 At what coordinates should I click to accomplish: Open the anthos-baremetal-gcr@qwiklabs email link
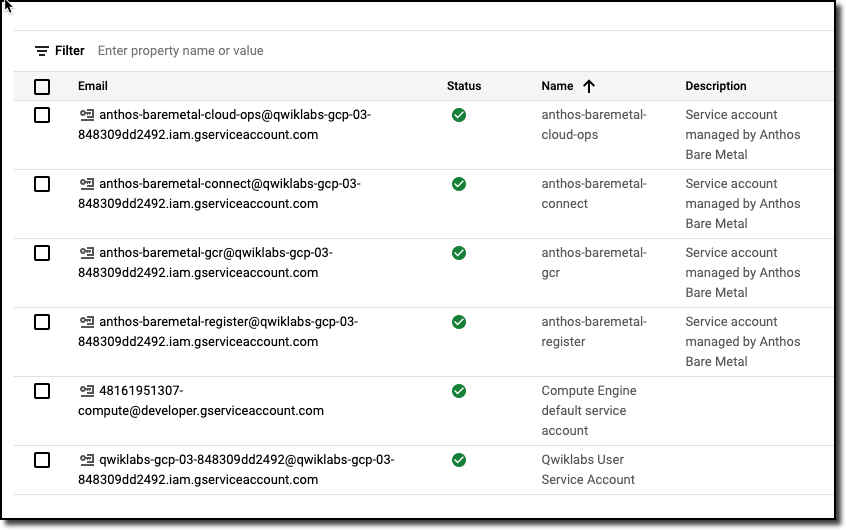pos(206,263)
